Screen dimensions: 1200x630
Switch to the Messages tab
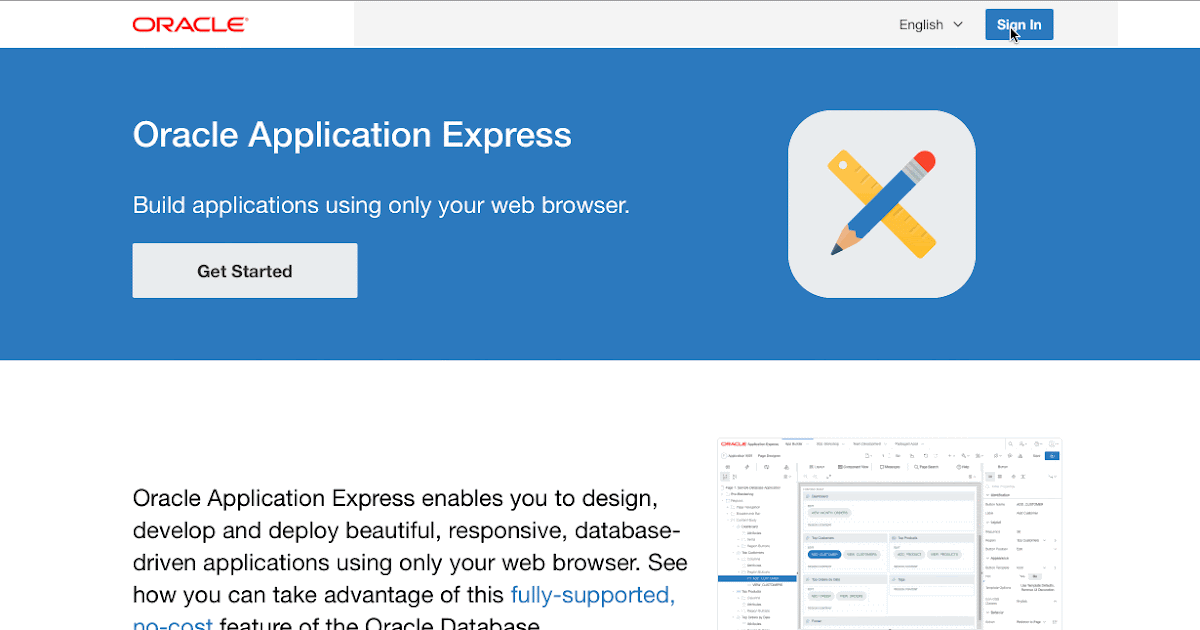pos(890,466)
